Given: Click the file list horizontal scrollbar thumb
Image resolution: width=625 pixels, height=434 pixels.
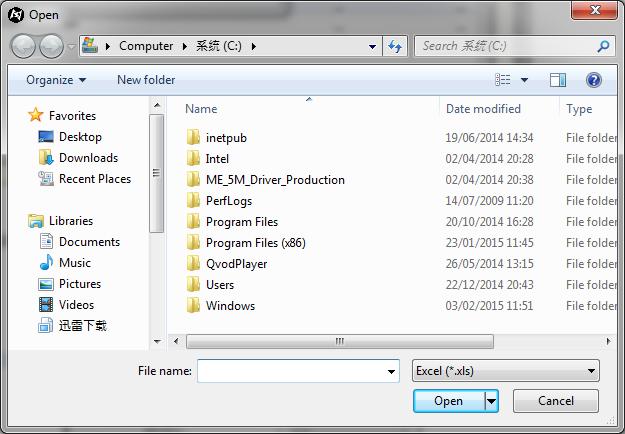Looking at the screenshot, I should tap(340, 342).
